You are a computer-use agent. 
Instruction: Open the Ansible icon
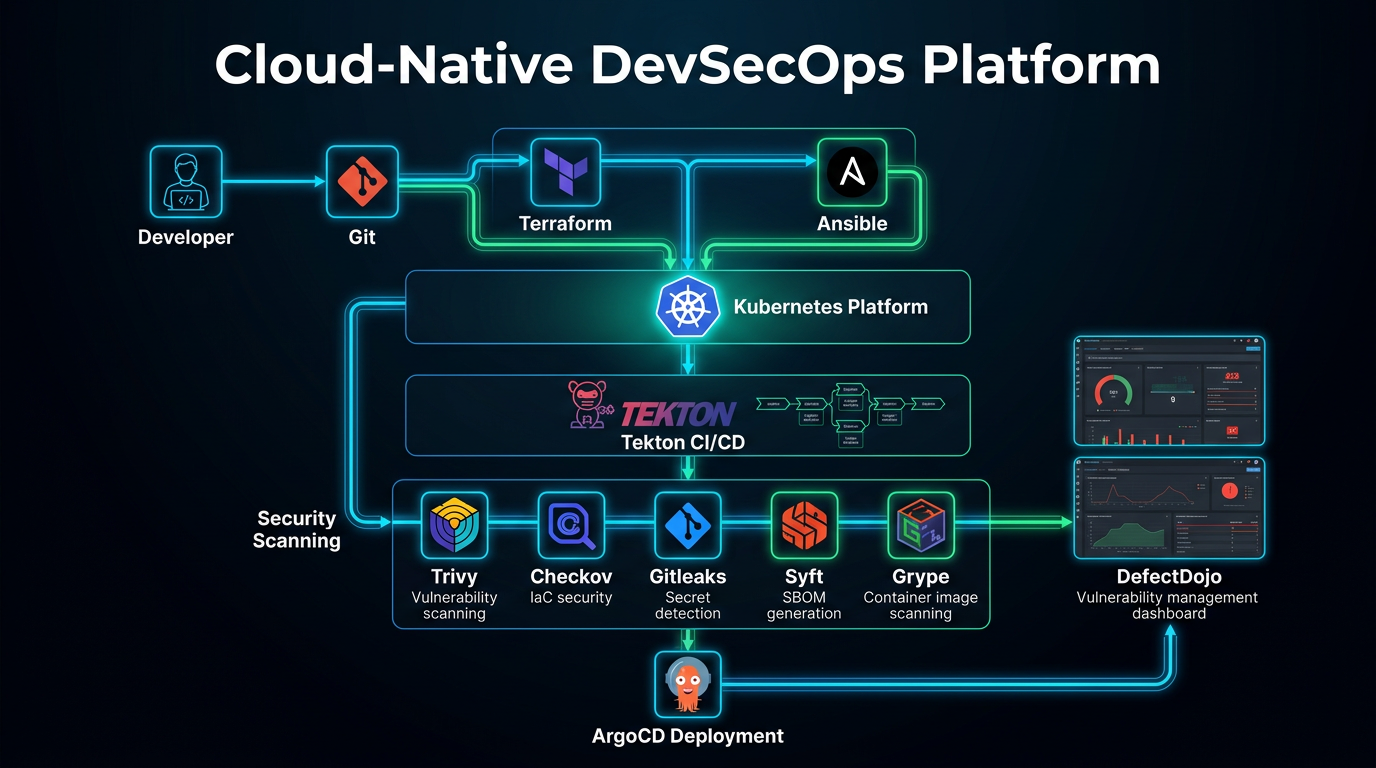pyautogui.click(x=852, y=174)
